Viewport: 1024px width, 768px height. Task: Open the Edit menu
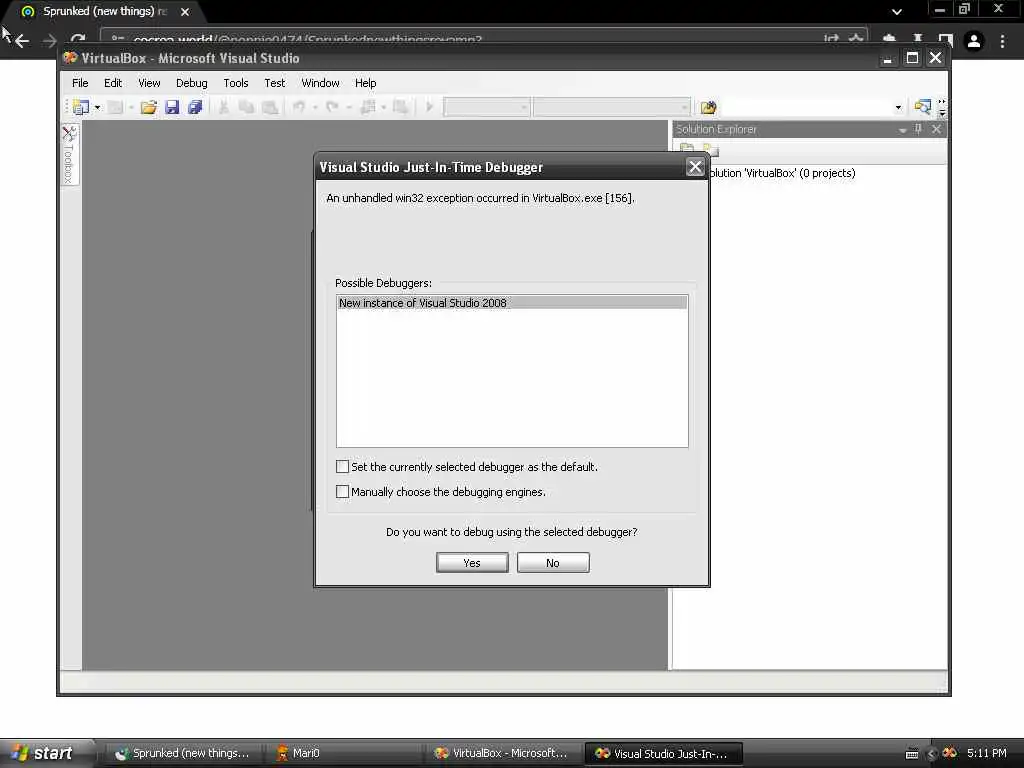coord(113,83)
